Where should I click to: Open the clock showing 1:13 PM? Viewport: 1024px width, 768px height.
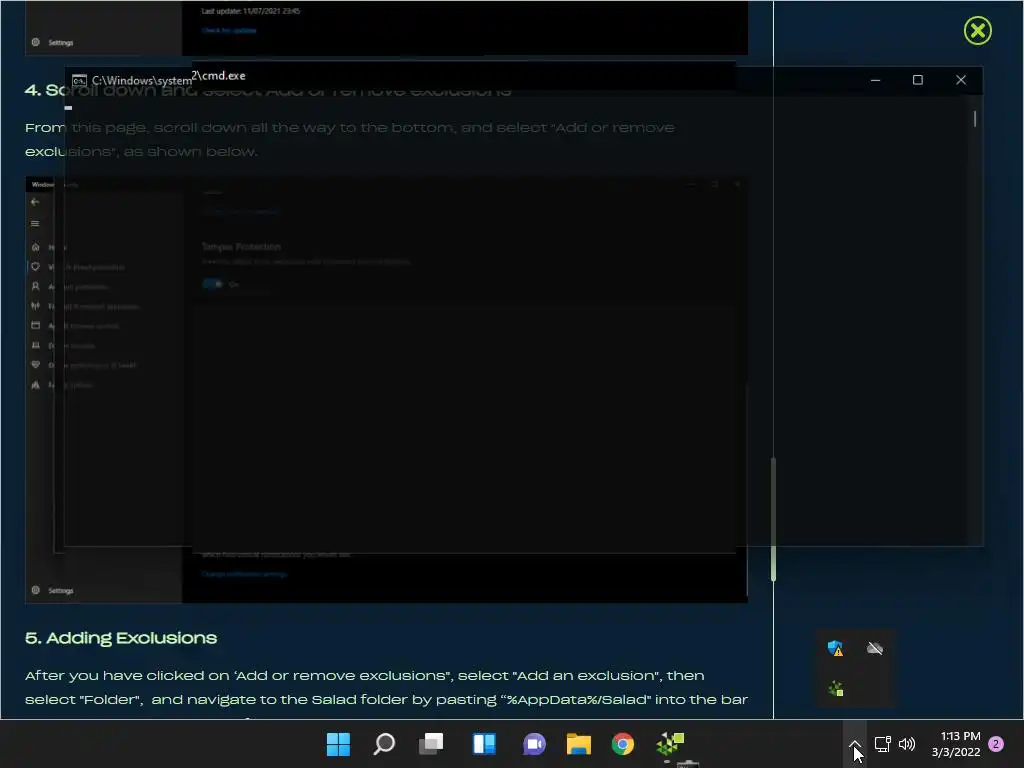955,744
